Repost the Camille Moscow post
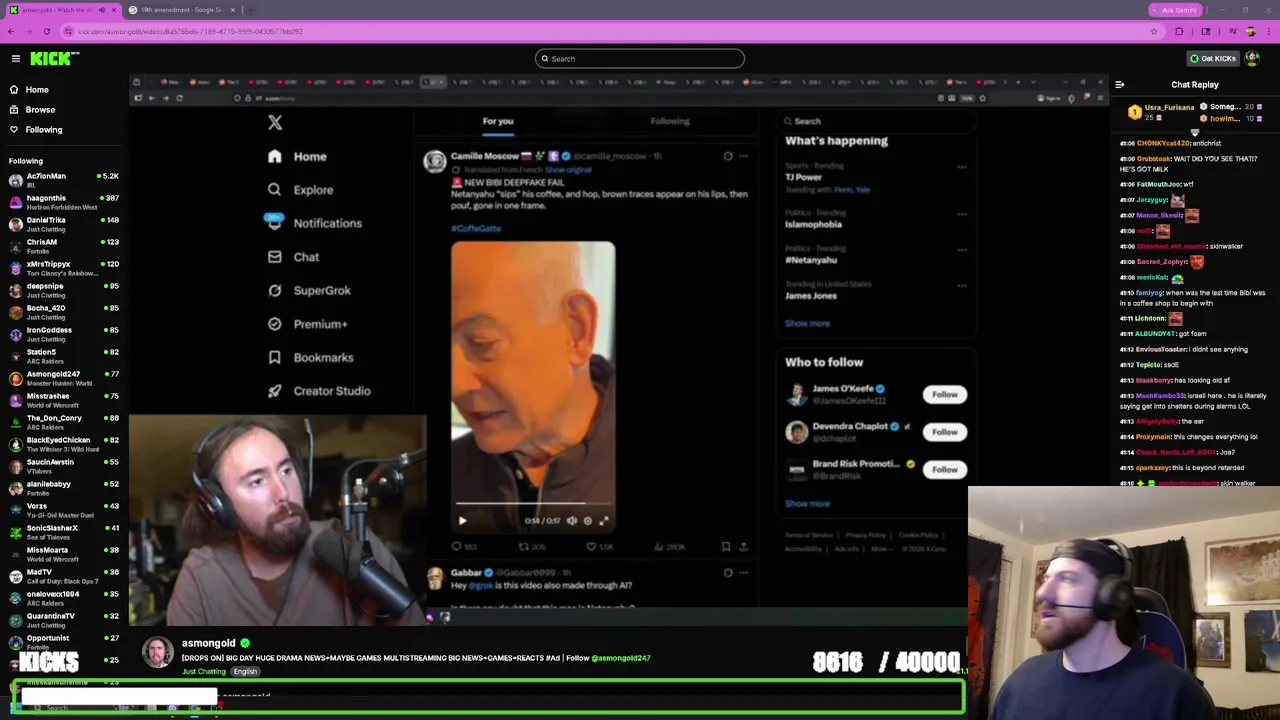1280x720 pixels. coord(530,547)
